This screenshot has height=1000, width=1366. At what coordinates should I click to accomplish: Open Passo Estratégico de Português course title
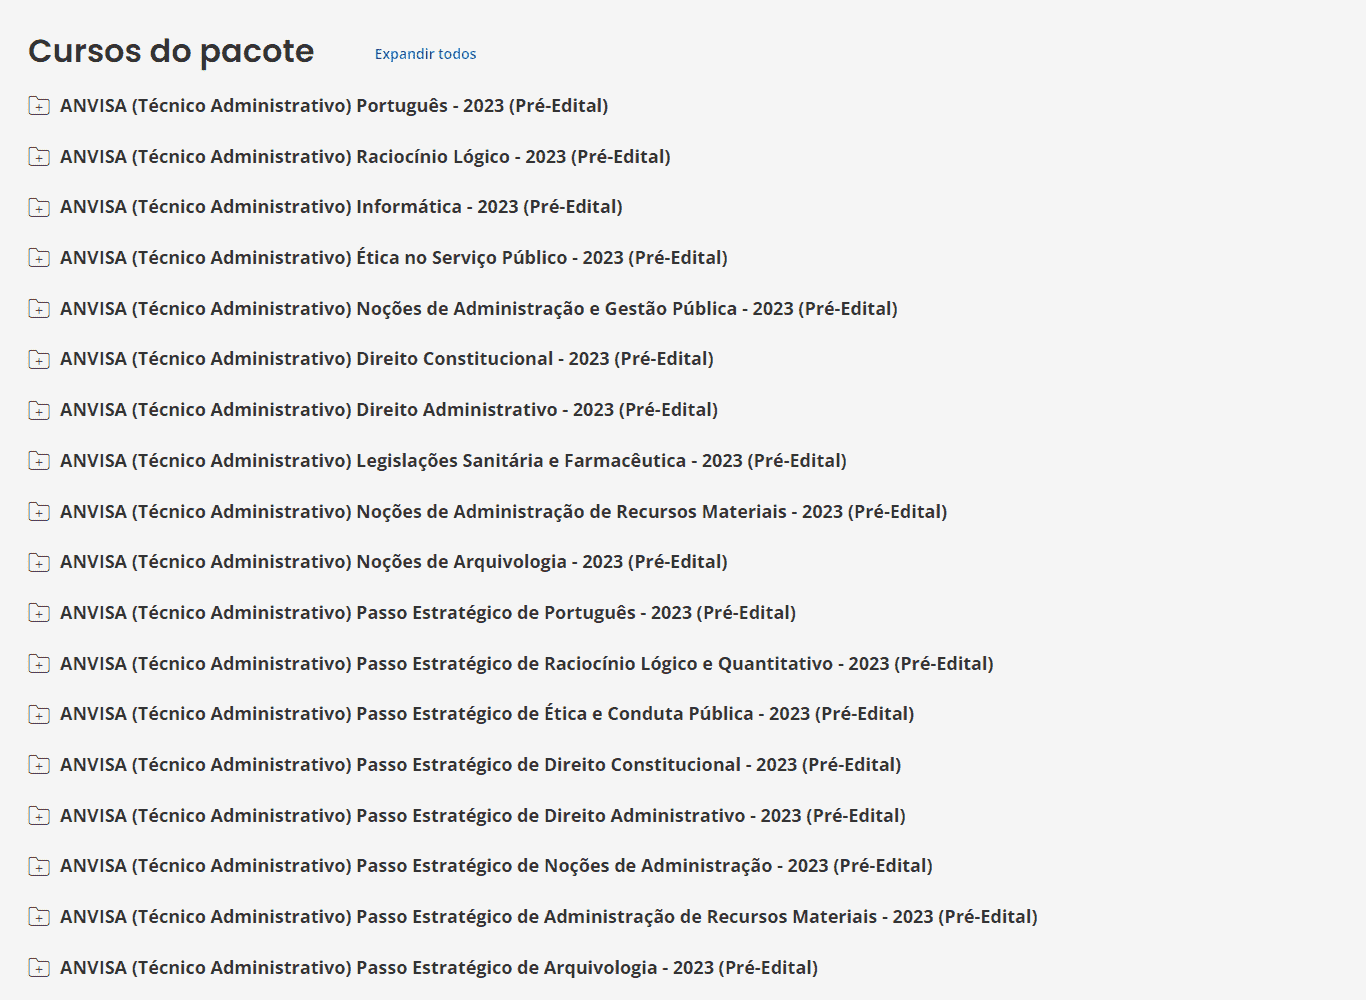(428, 613)
